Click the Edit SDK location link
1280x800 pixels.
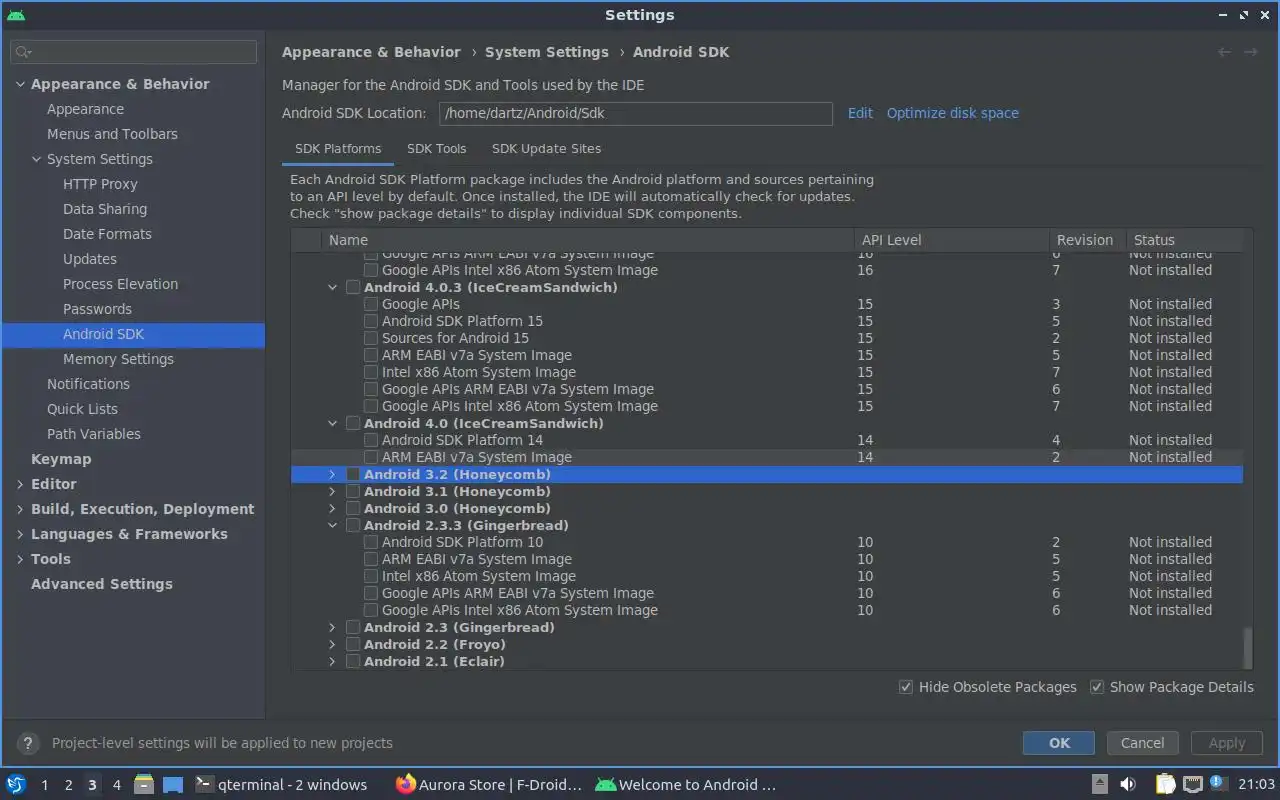(860, 113)
